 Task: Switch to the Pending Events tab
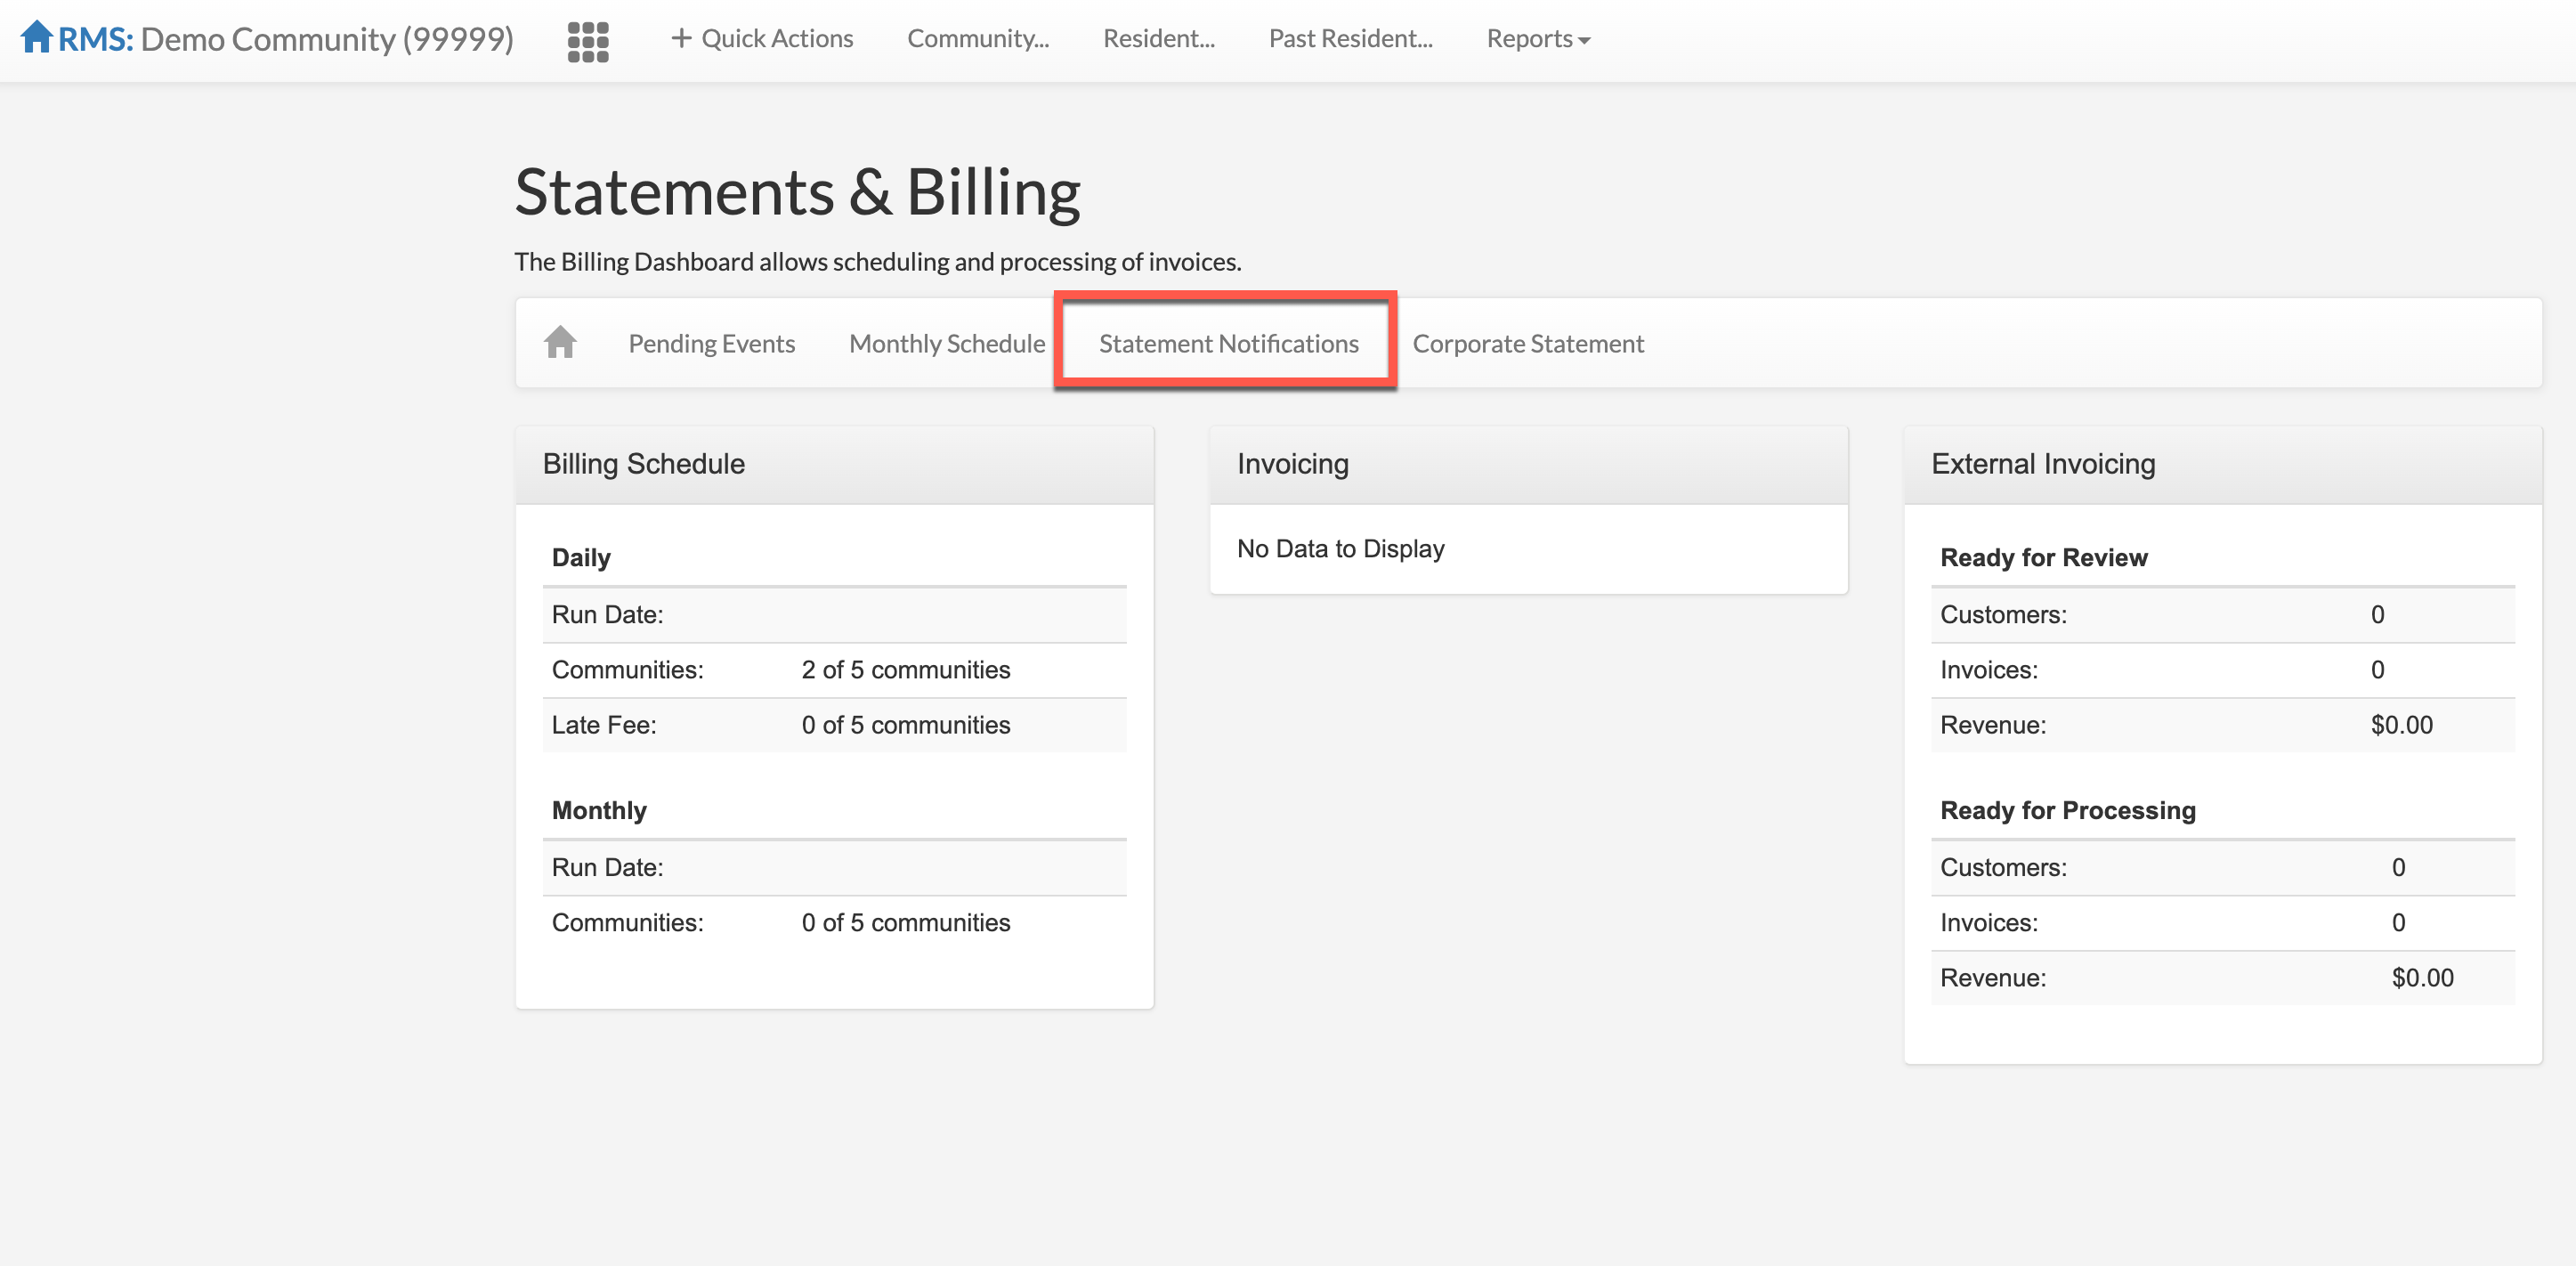click(711, 343)
